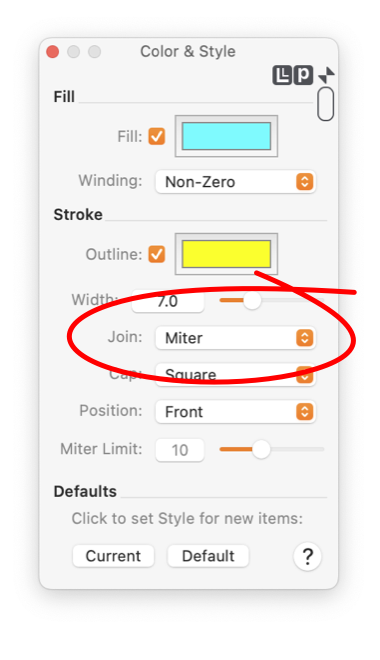Uncheck the Fill checkbox
380x660 pixels.
[157, 136]
